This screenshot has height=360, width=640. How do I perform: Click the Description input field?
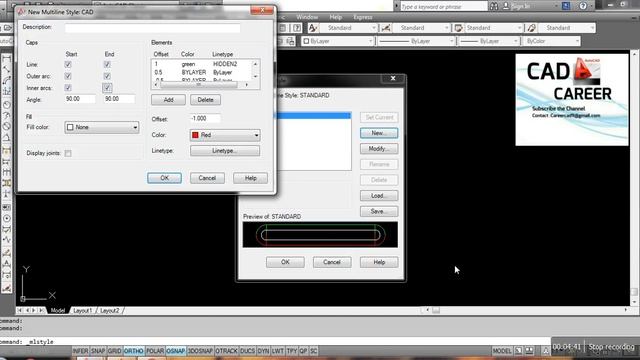point(153,27)
